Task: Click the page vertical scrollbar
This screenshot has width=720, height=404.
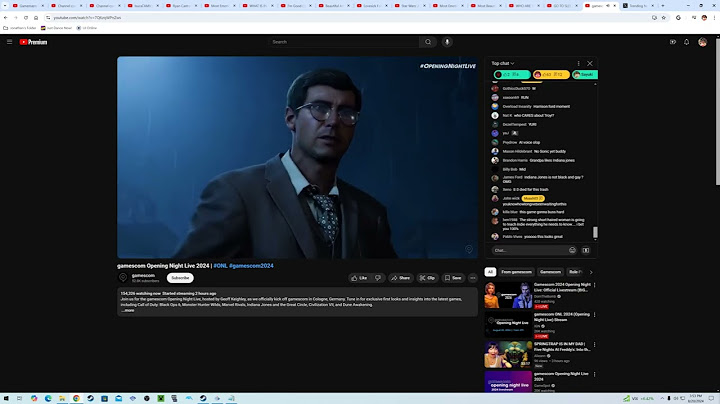Action: pos(717,110)
